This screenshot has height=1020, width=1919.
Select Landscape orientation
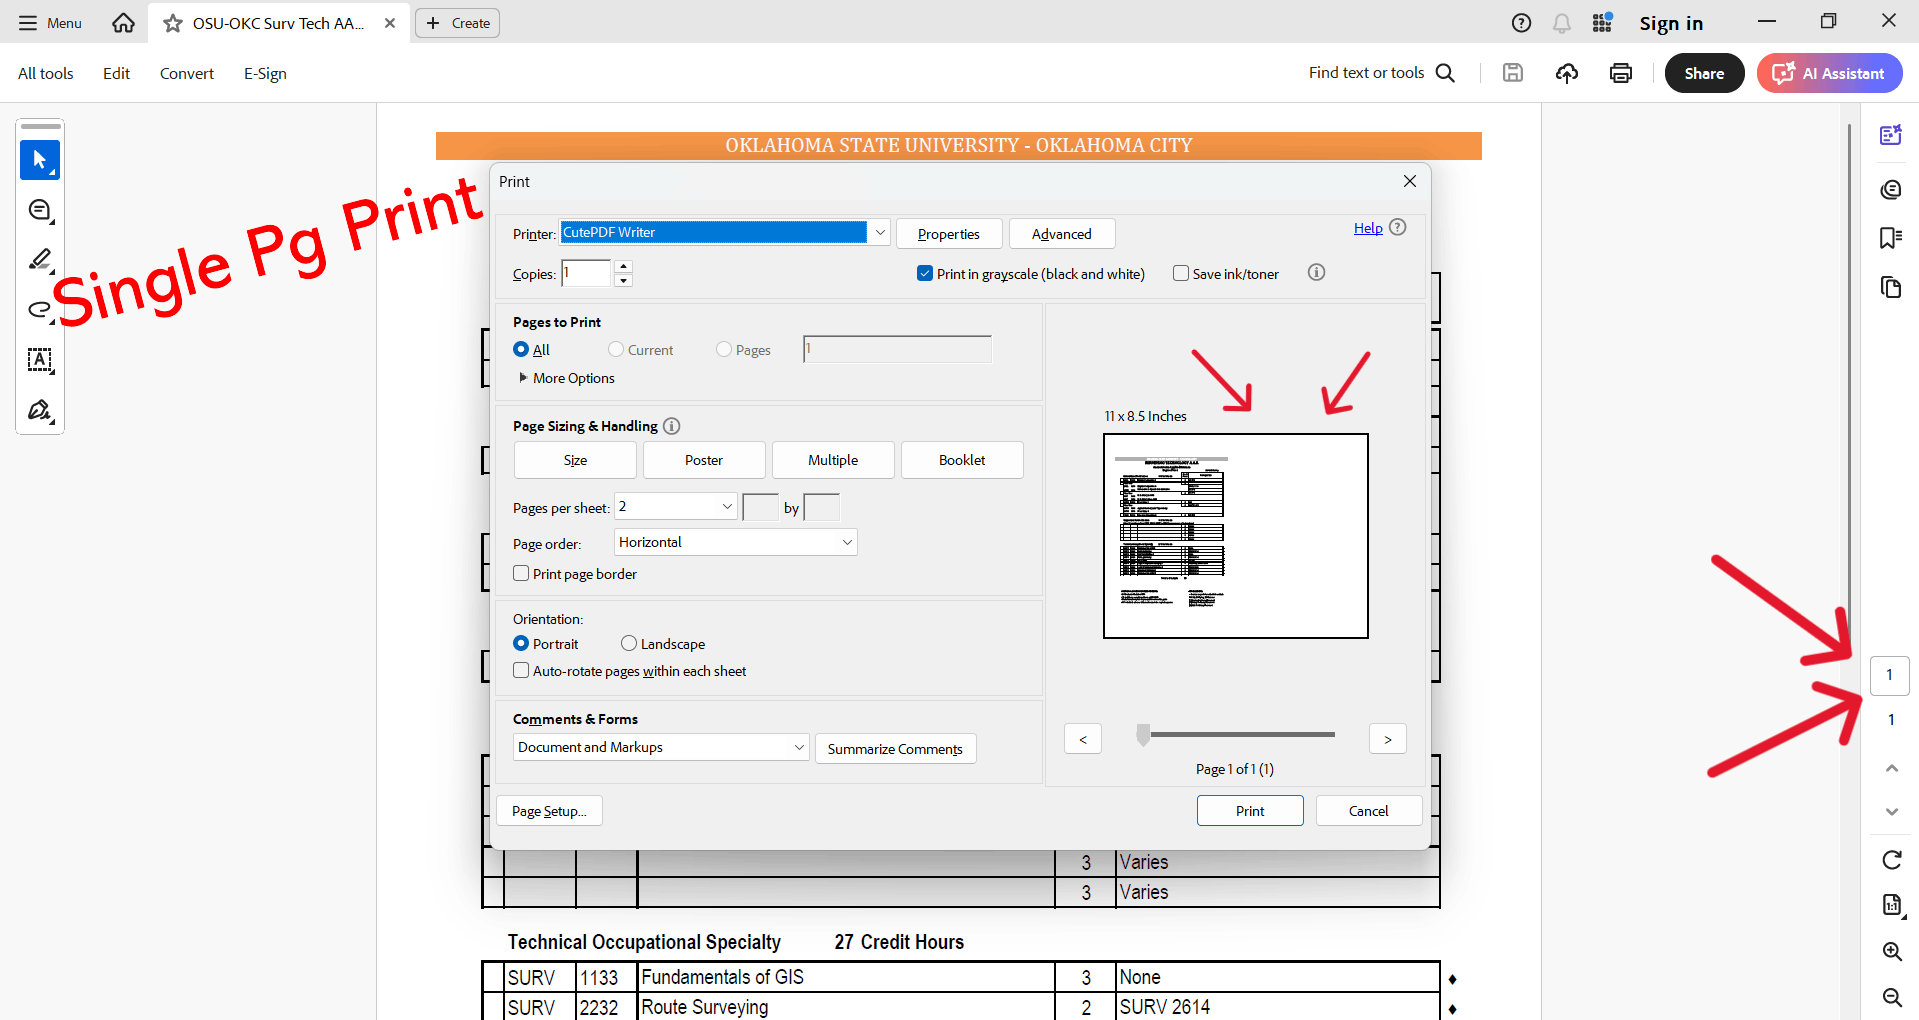pyautogui.click(x=628, y=643)
